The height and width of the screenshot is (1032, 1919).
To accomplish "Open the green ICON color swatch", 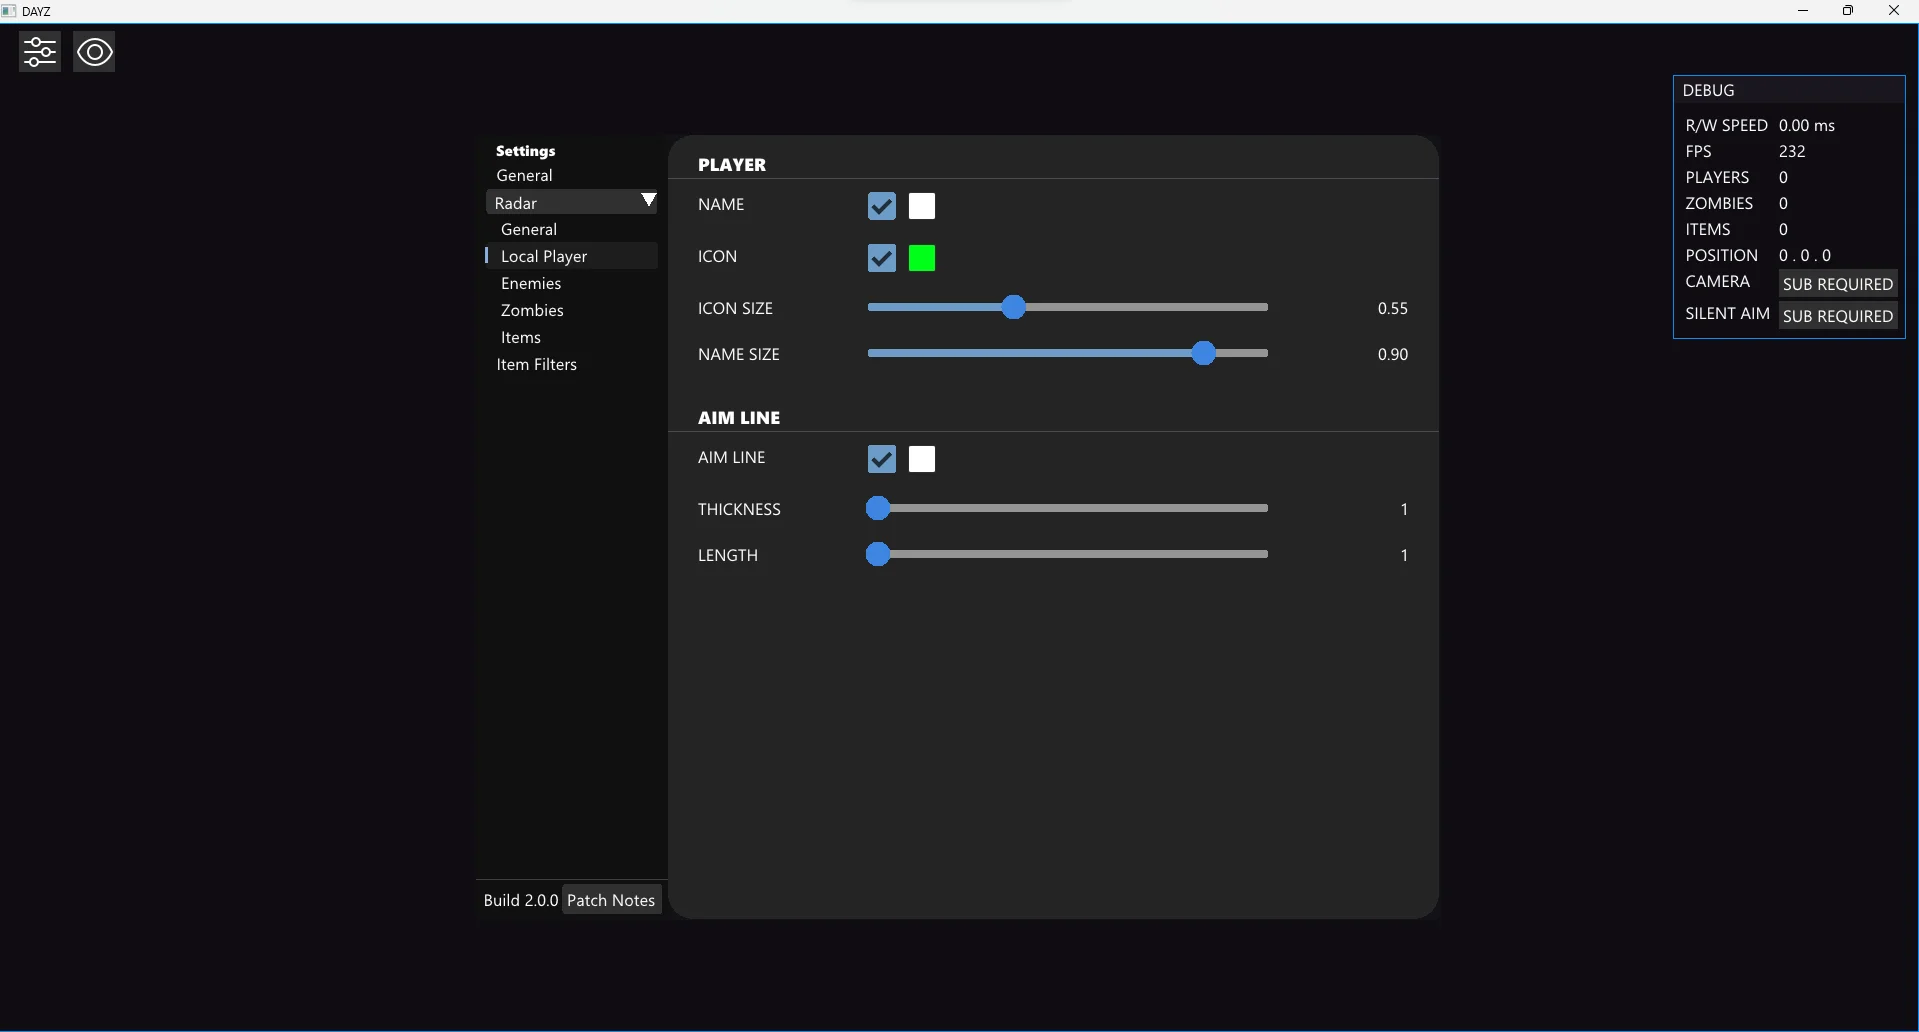I will click(x=922, y=258).
